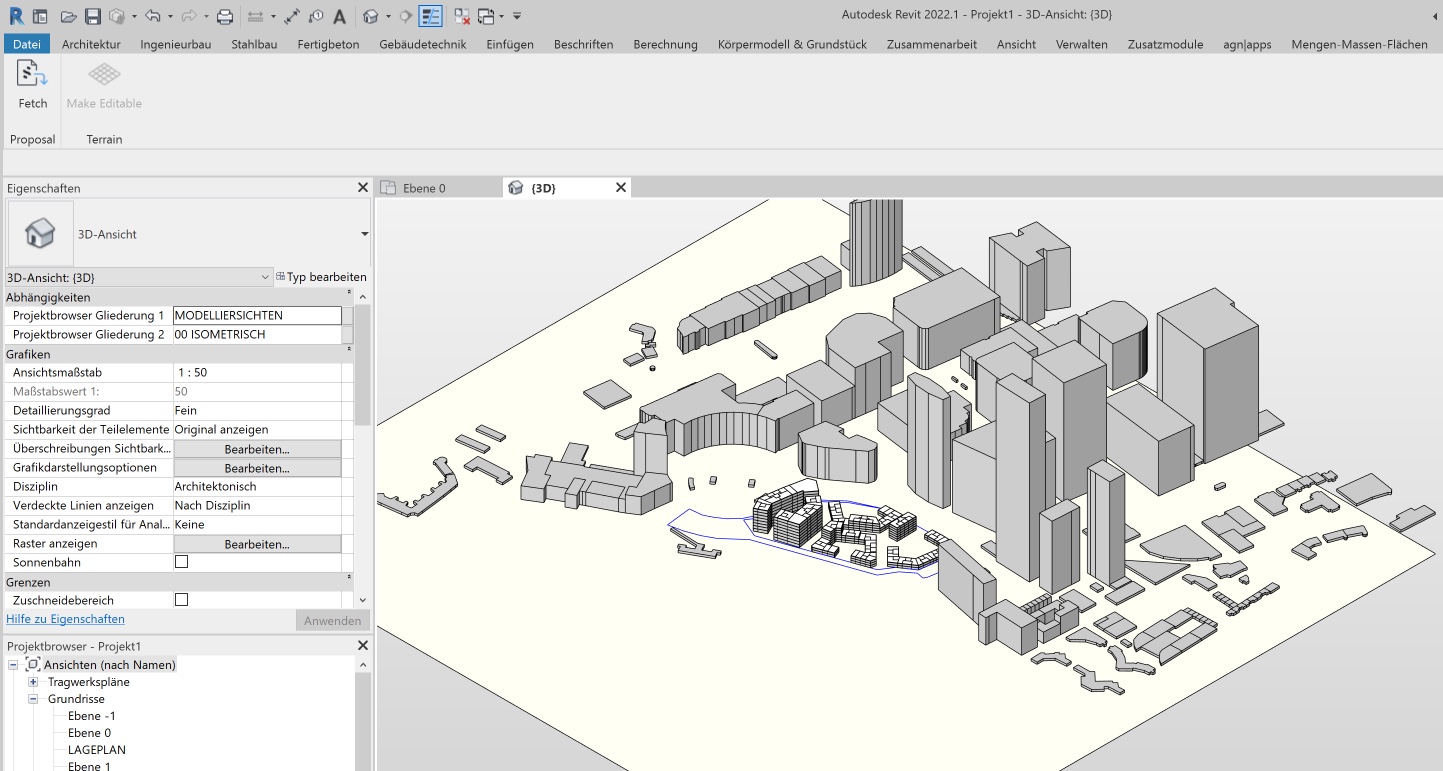Viewport: 1443px width, 771px height.
Task: Toggle synchronize with central icon
Action: coord(116,15)
